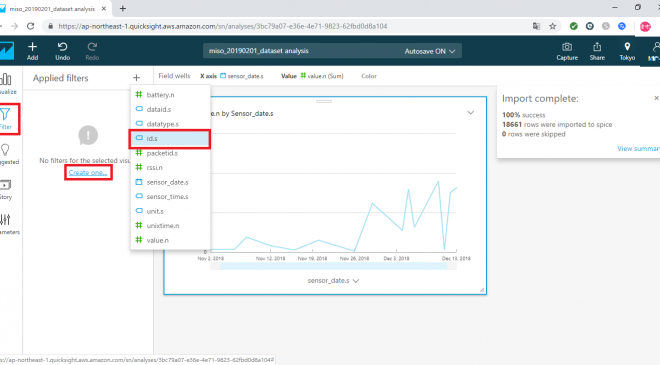This screenshot has height=365, width=660.
Task: Reload the browser page
Action: pyautogui.click(x=30, y=26)
